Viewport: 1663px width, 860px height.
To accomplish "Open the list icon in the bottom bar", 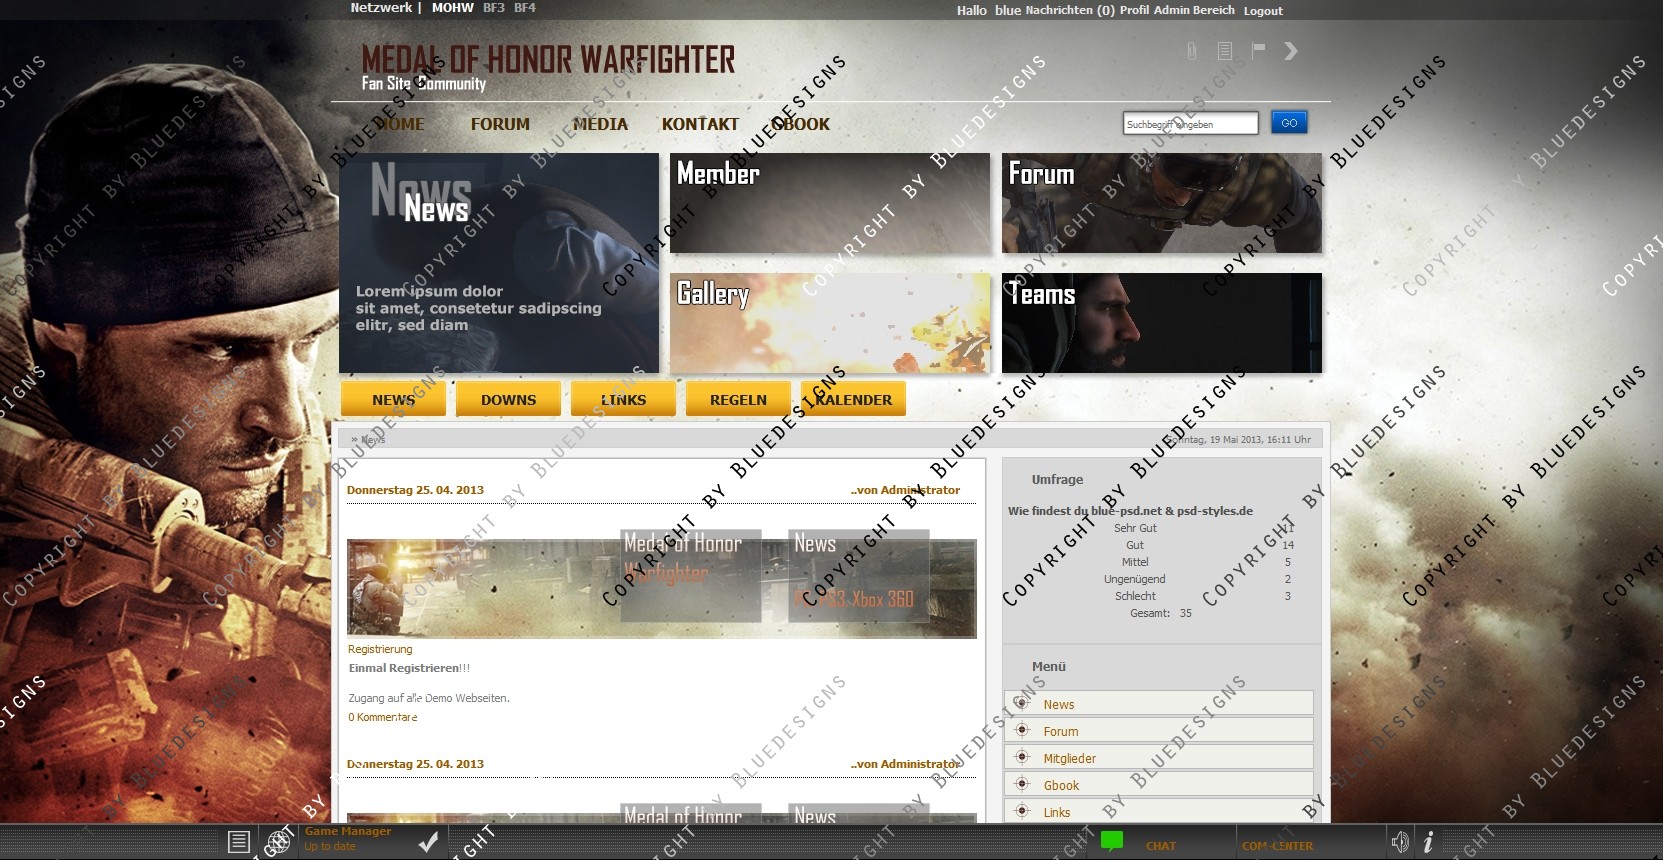I will [x=238, y=842].
